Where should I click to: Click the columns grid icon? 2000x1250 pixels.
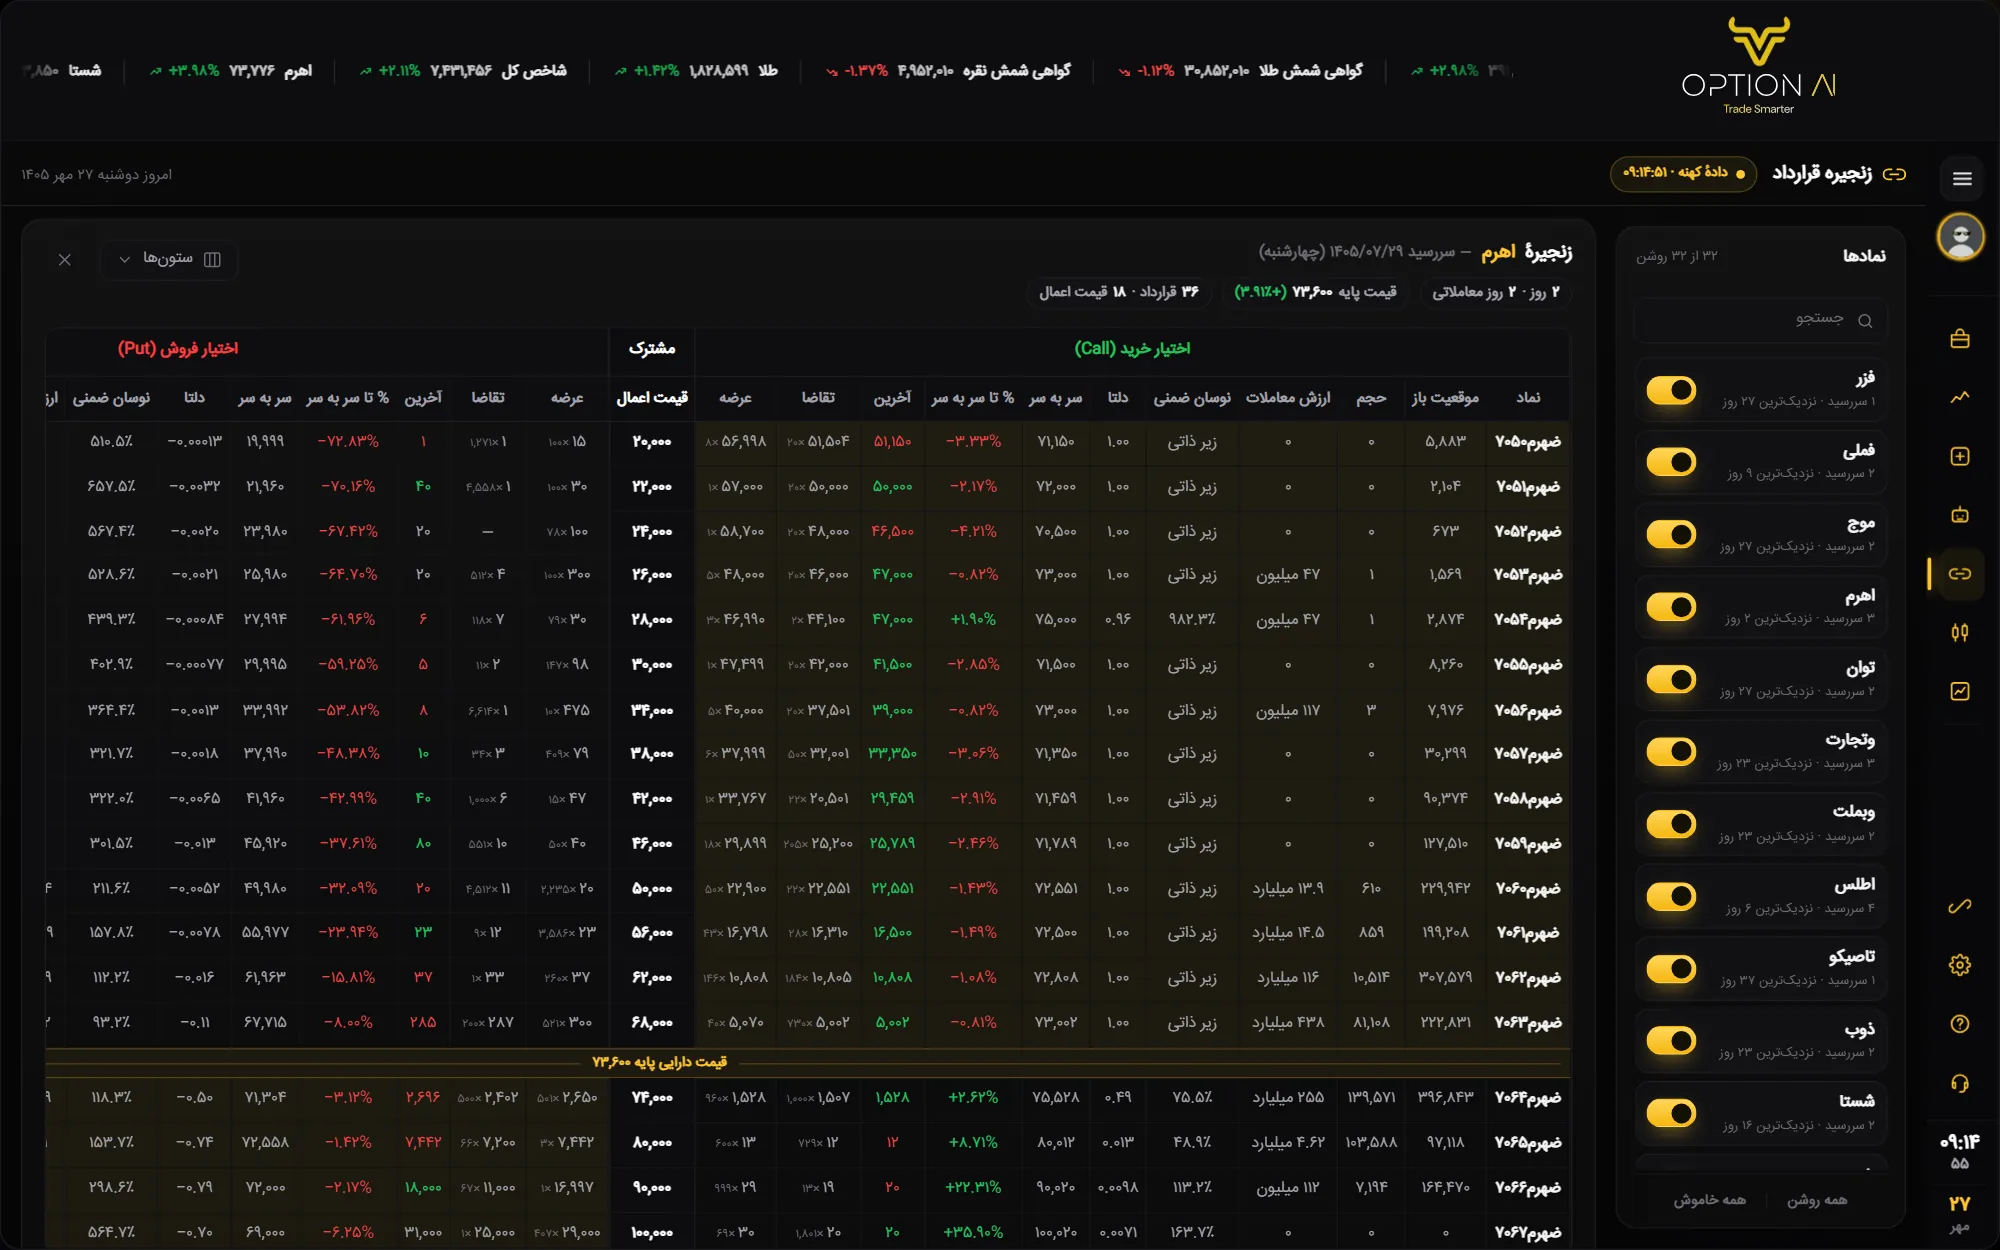(x=212, y=259)
